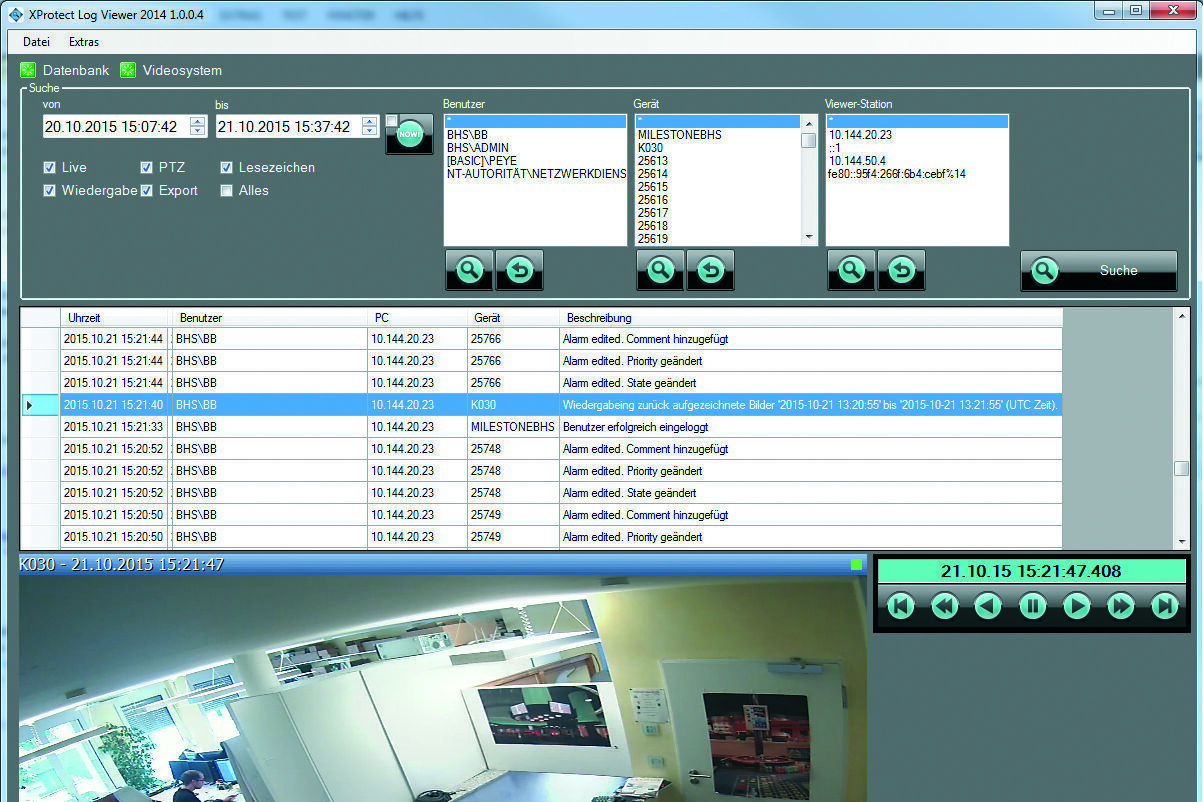Click the search icon below the Gerät list
The height and width of the screenshot is (802, 1203).
[x=660, y=270]
